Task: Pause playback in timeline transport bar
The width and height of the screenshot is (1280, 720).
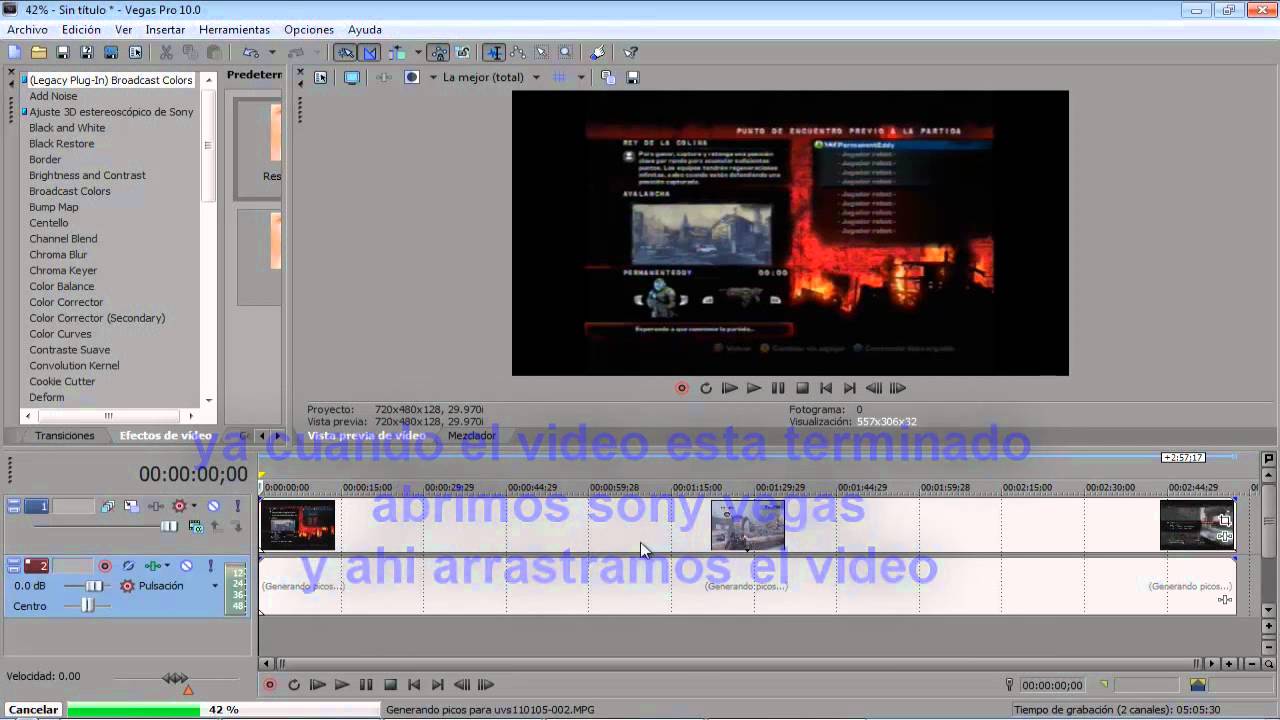Action: pyautogui.click(x=366, y=685)
